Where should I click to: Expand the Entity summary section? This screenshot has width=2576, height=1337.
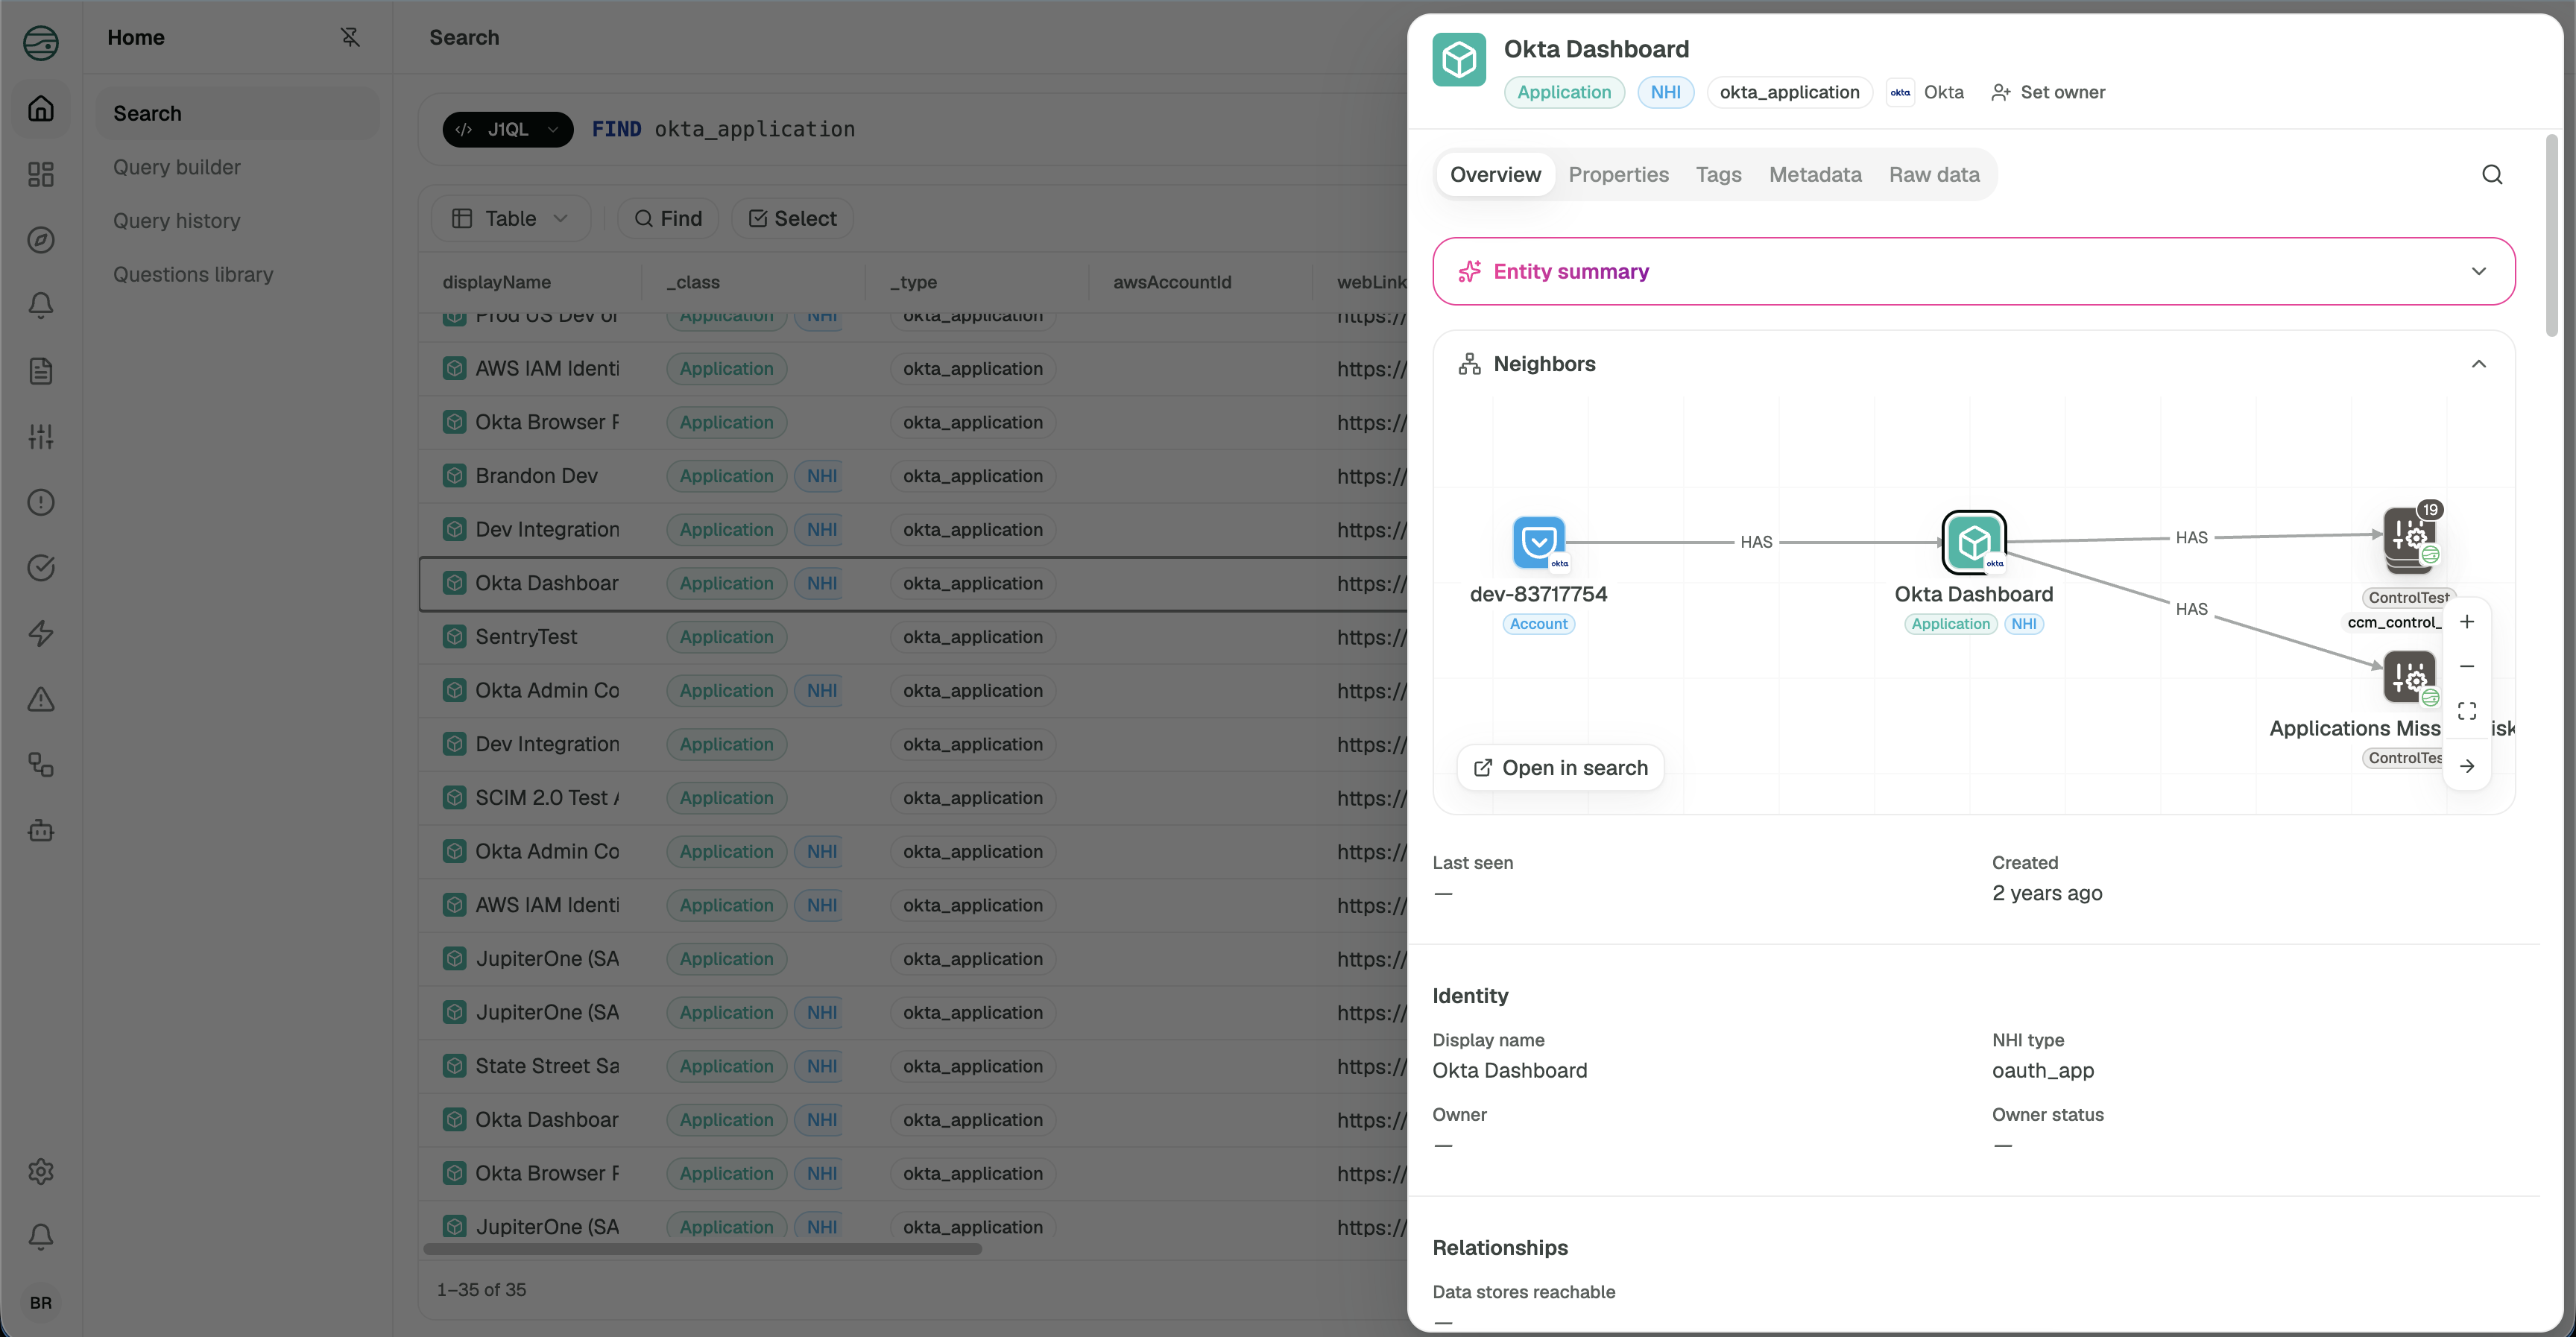tap(1973, 271)
